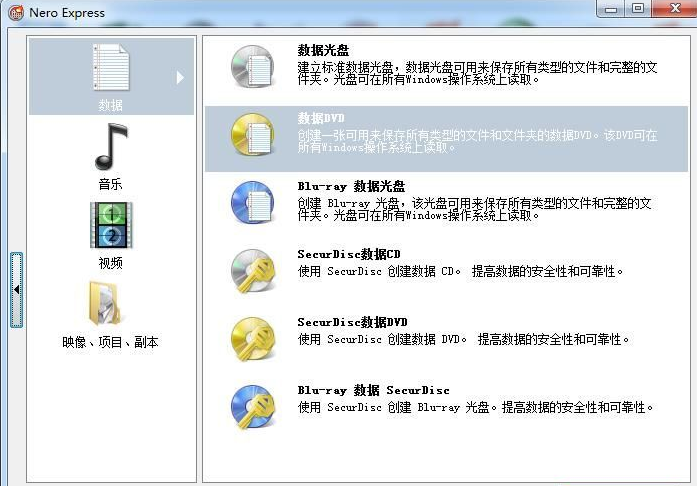This screenshot has height=486, width=697.
Task: Click the Blu-ray 数据 SecurDisc key icon
Action: pos(253,407)
